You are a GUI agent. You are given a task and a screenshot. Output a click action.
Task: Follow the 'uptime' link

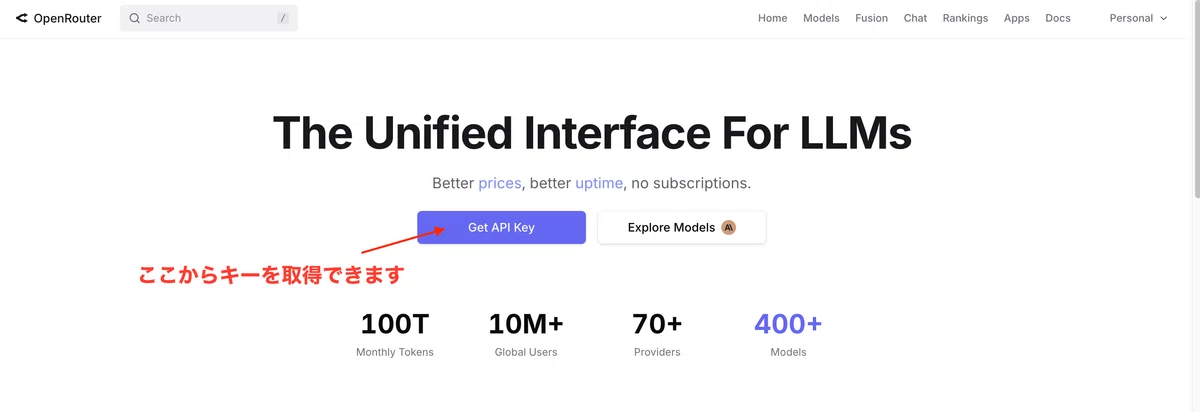(599, 183)
